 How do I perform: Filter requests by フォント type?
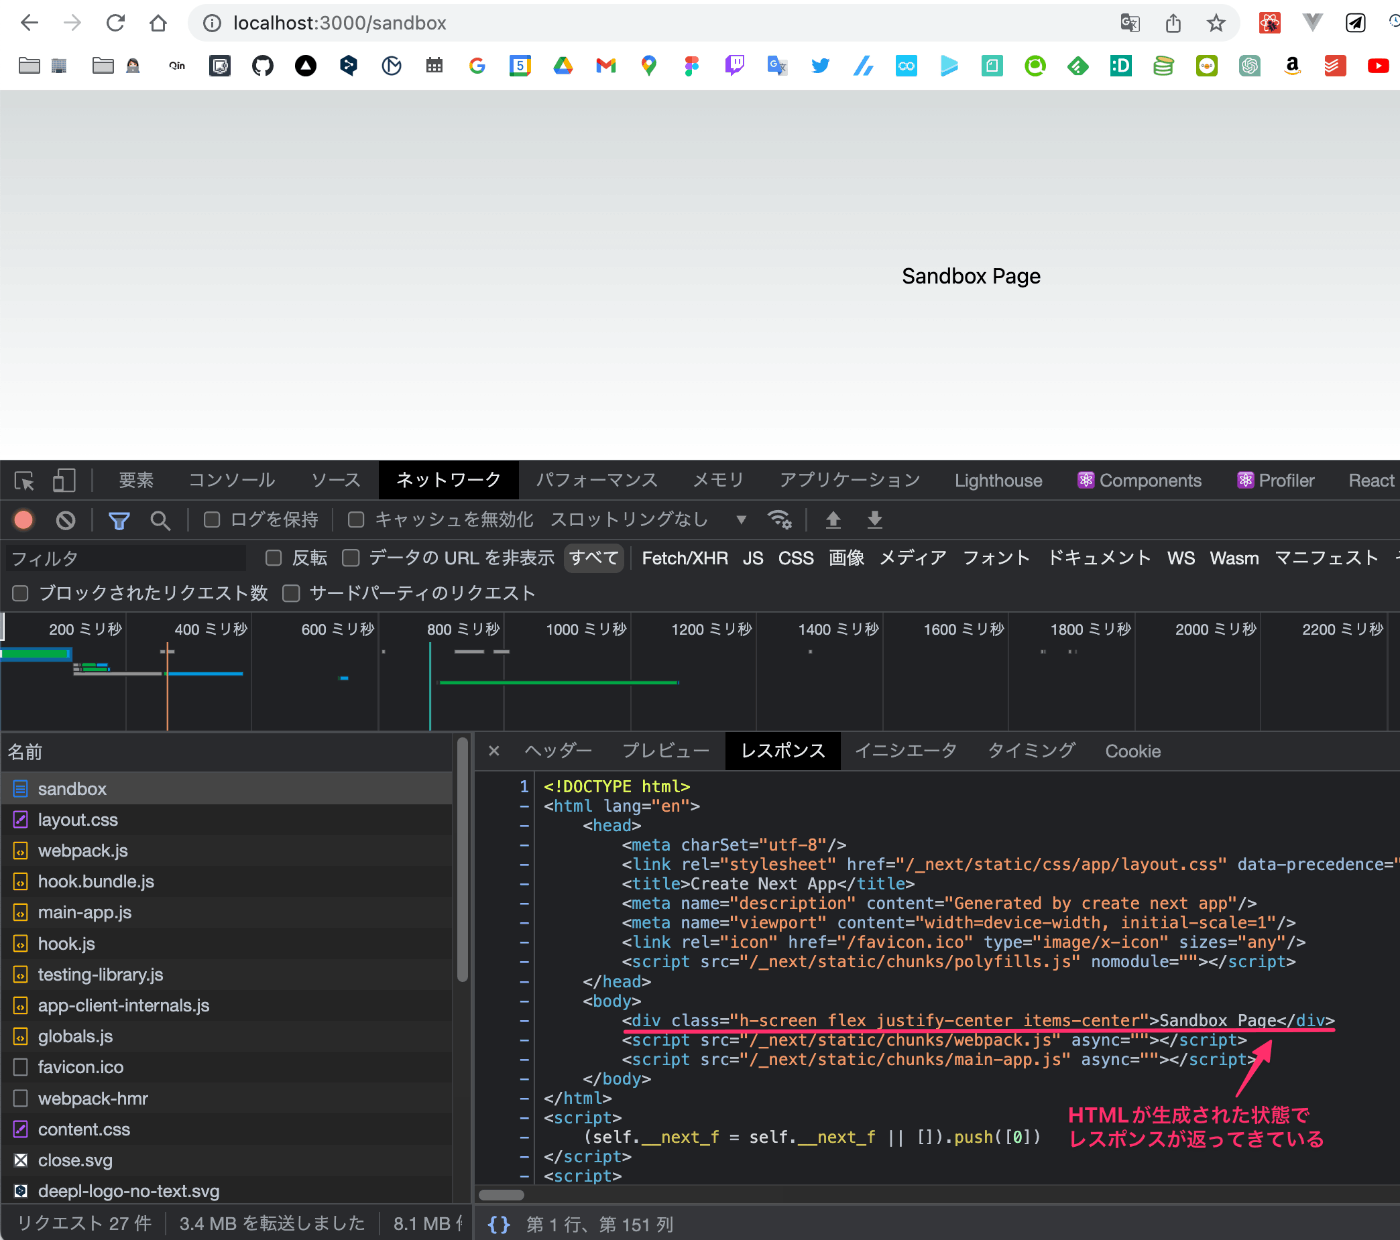(x=996, y=558)
